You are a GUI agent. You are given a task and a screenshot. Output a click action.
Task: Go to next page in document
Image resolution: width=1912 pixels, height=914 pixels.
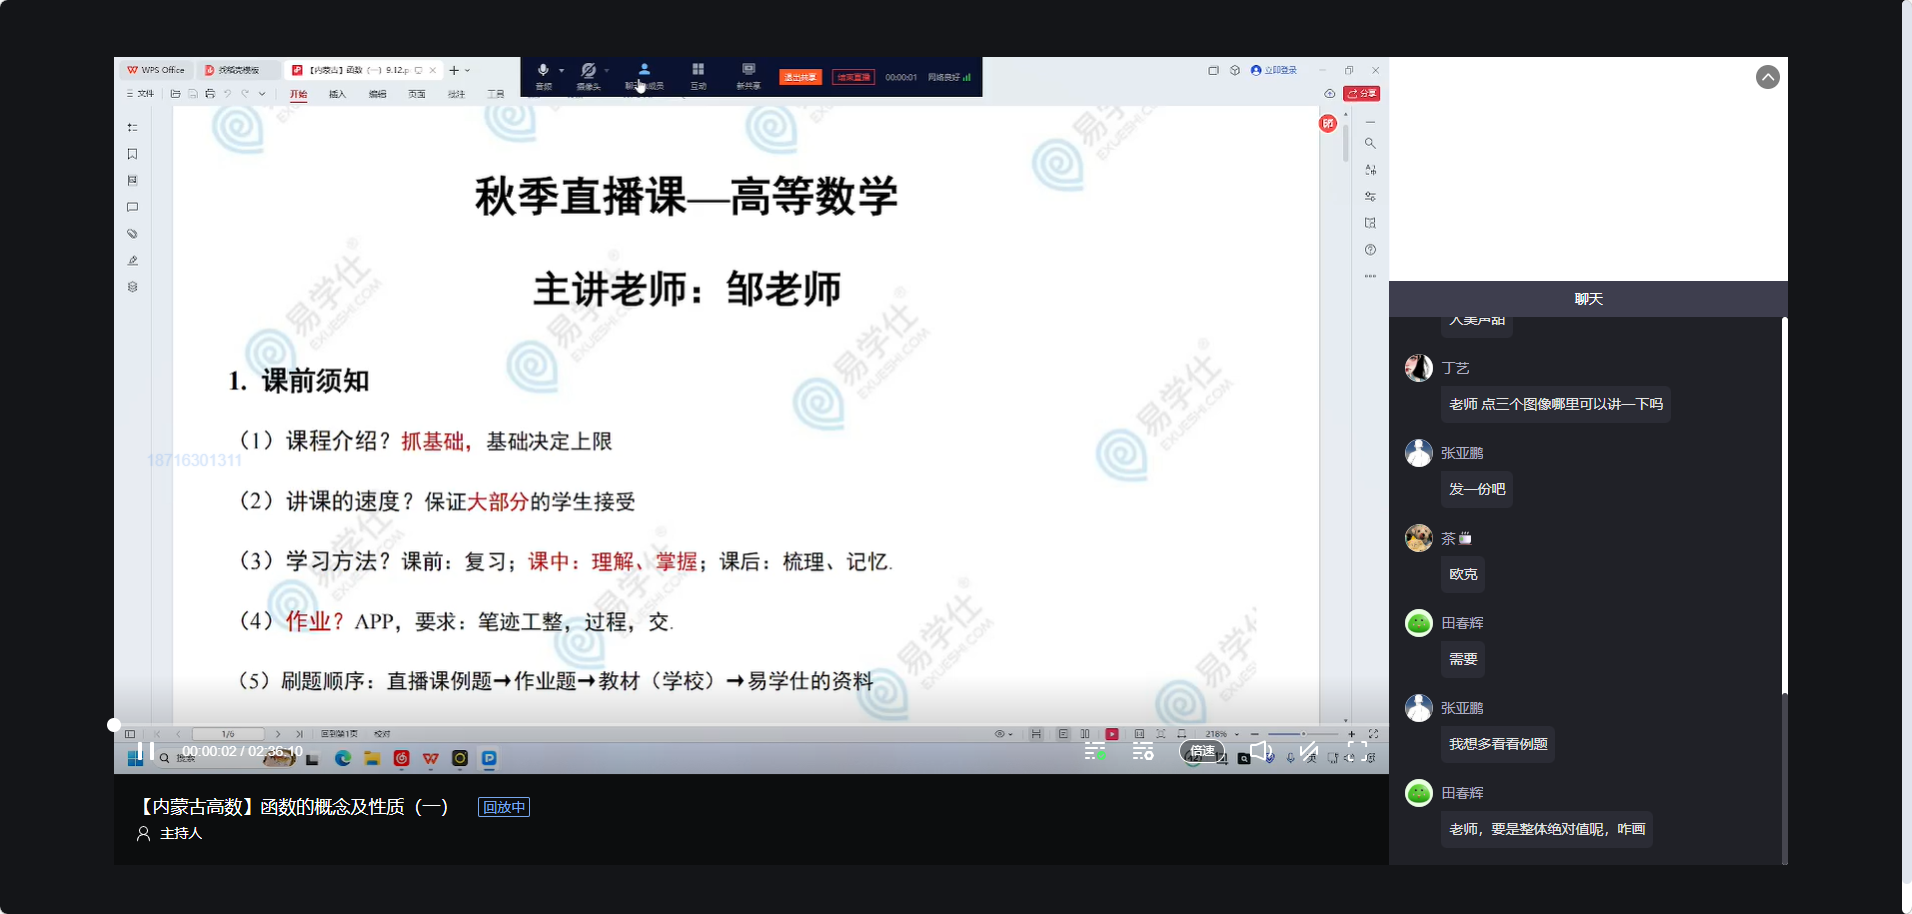click(278, 734)
